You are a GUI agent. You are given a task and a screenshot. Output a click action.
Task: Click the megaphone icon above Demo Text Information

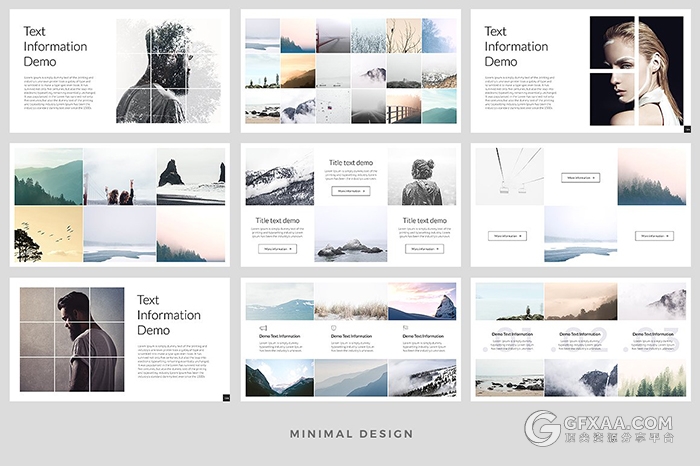pyautogui.click(x=263, y=327)
